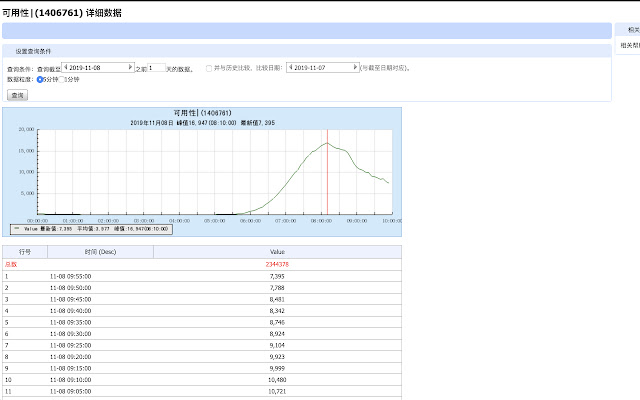Click the row time 11-08 09:55:00
This screenshot has height=400, width=640.
click(71, 276)
